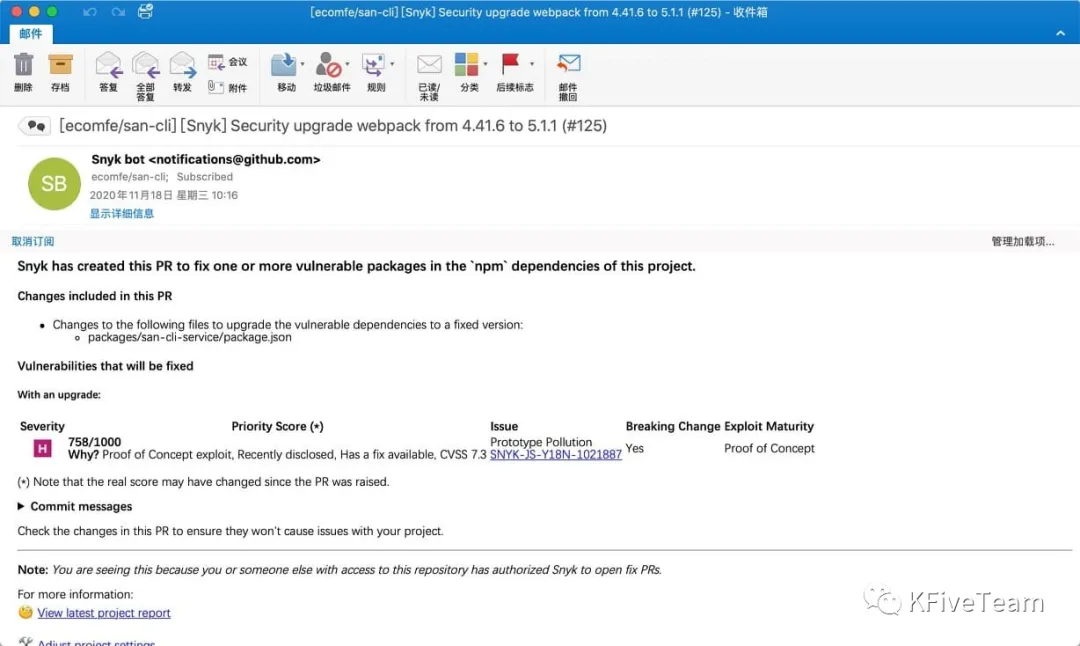1080x646 pixels.
Task: Expand the Rules dropdown arrow
Action: pyautogui.click(x=392, y=64)
